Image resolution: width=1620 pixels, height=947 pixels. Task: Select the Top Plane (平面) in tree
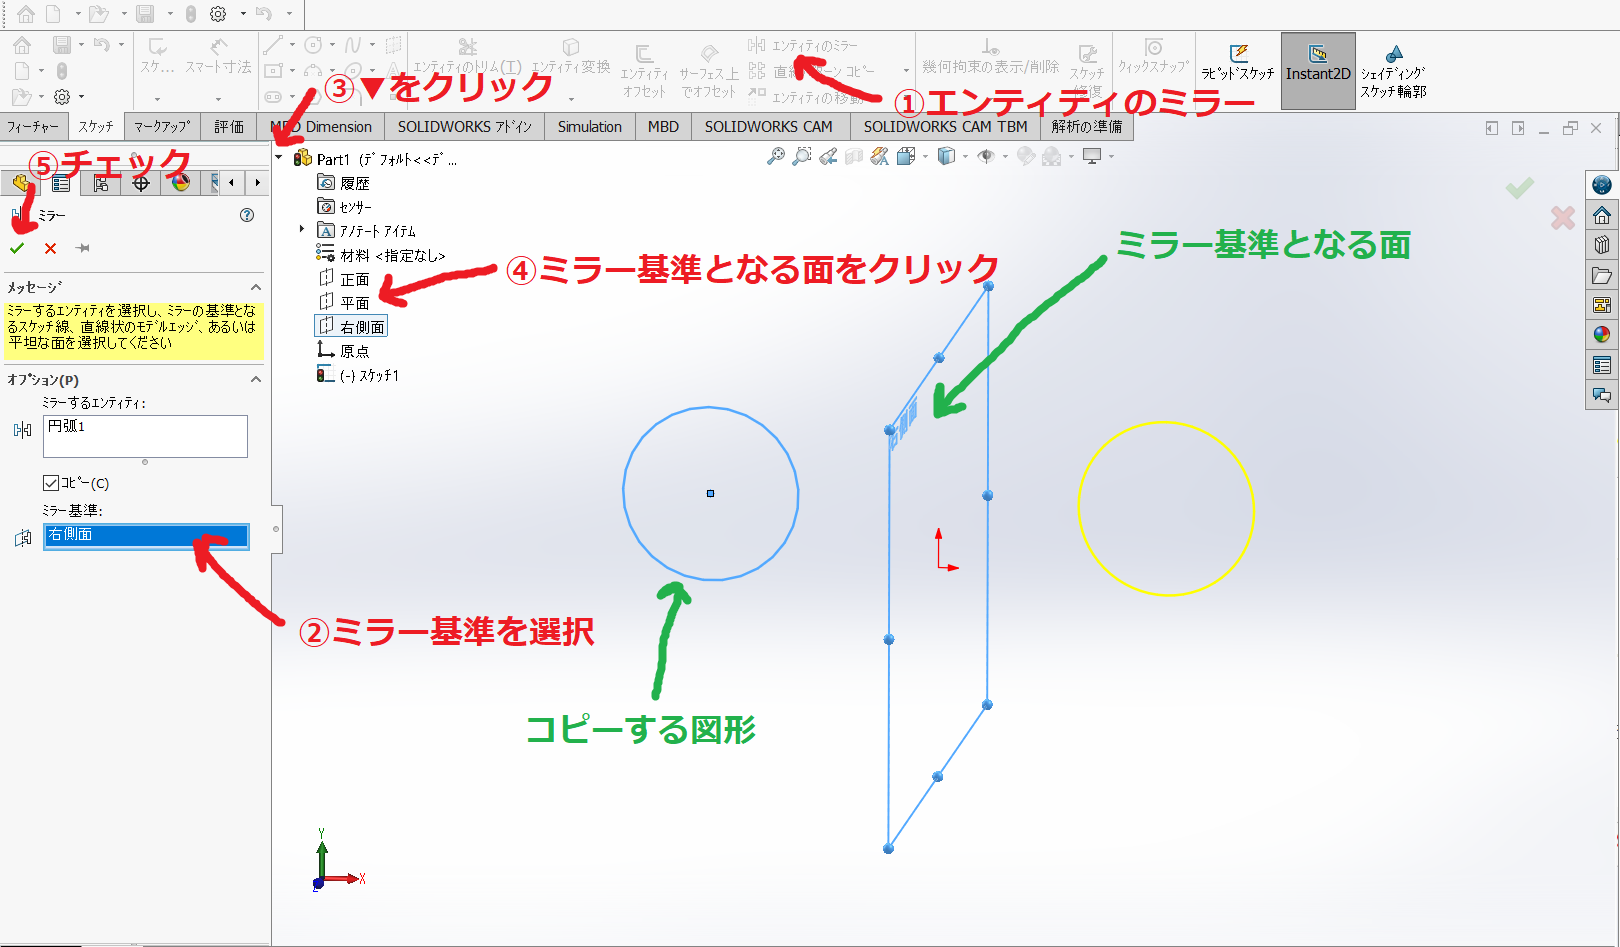pos(343,303)
